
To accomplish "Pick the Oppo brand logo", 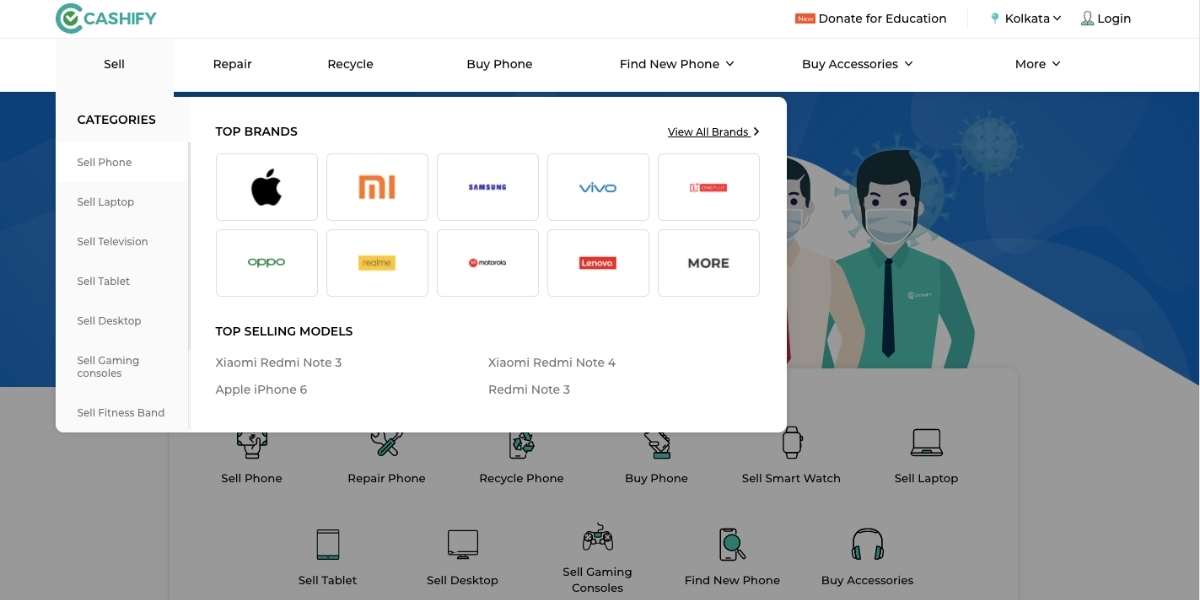I will 266,263.
